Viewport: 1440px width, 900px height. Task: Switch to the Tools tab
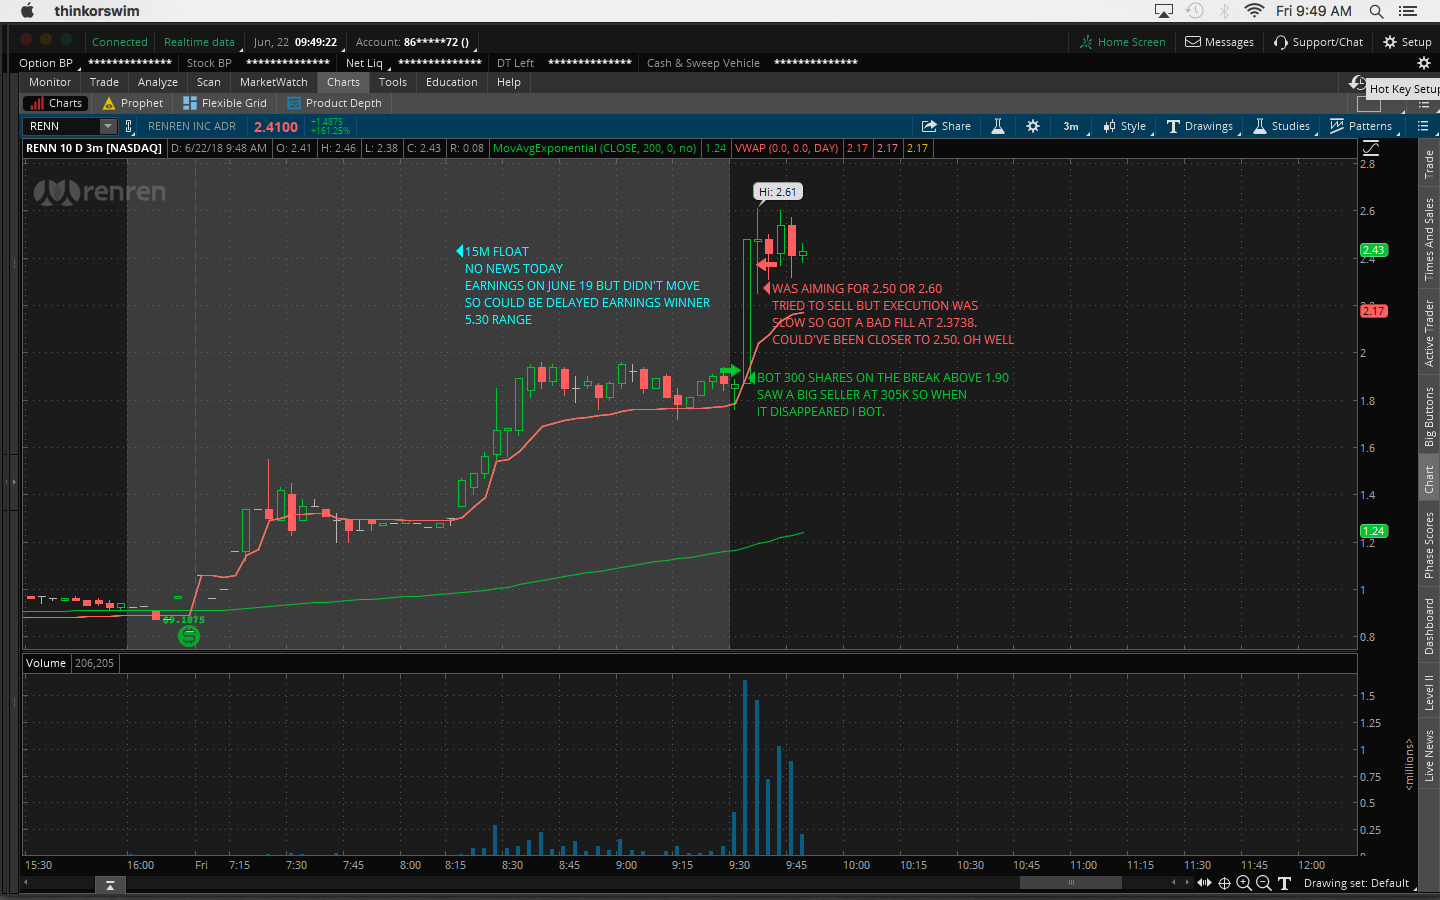393,82
